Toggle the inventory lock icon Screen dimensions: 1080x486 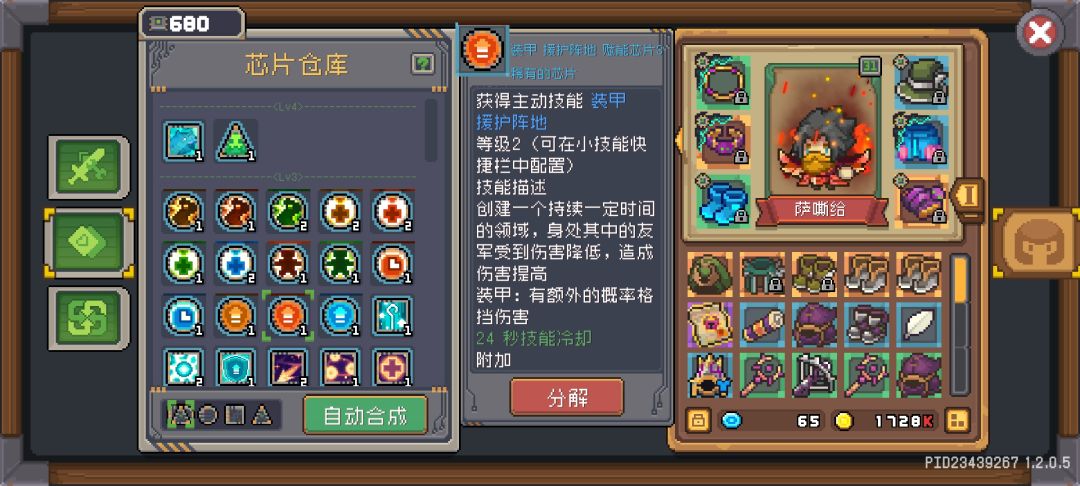tap(698, 419)
